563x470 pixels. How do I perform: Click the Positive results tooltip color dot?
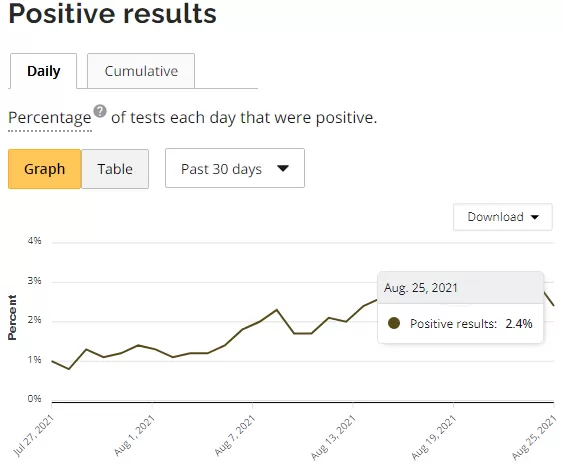click(x=394, y=323)
